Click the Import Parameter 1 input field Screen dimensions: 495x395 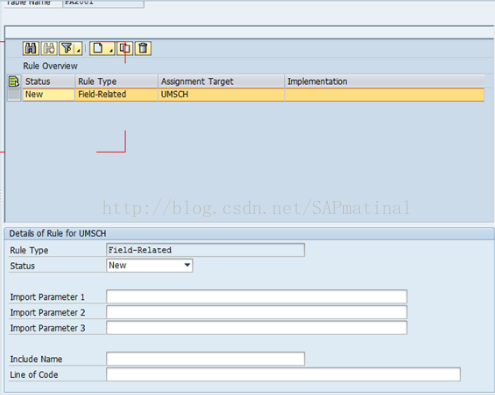coord(257,297)
